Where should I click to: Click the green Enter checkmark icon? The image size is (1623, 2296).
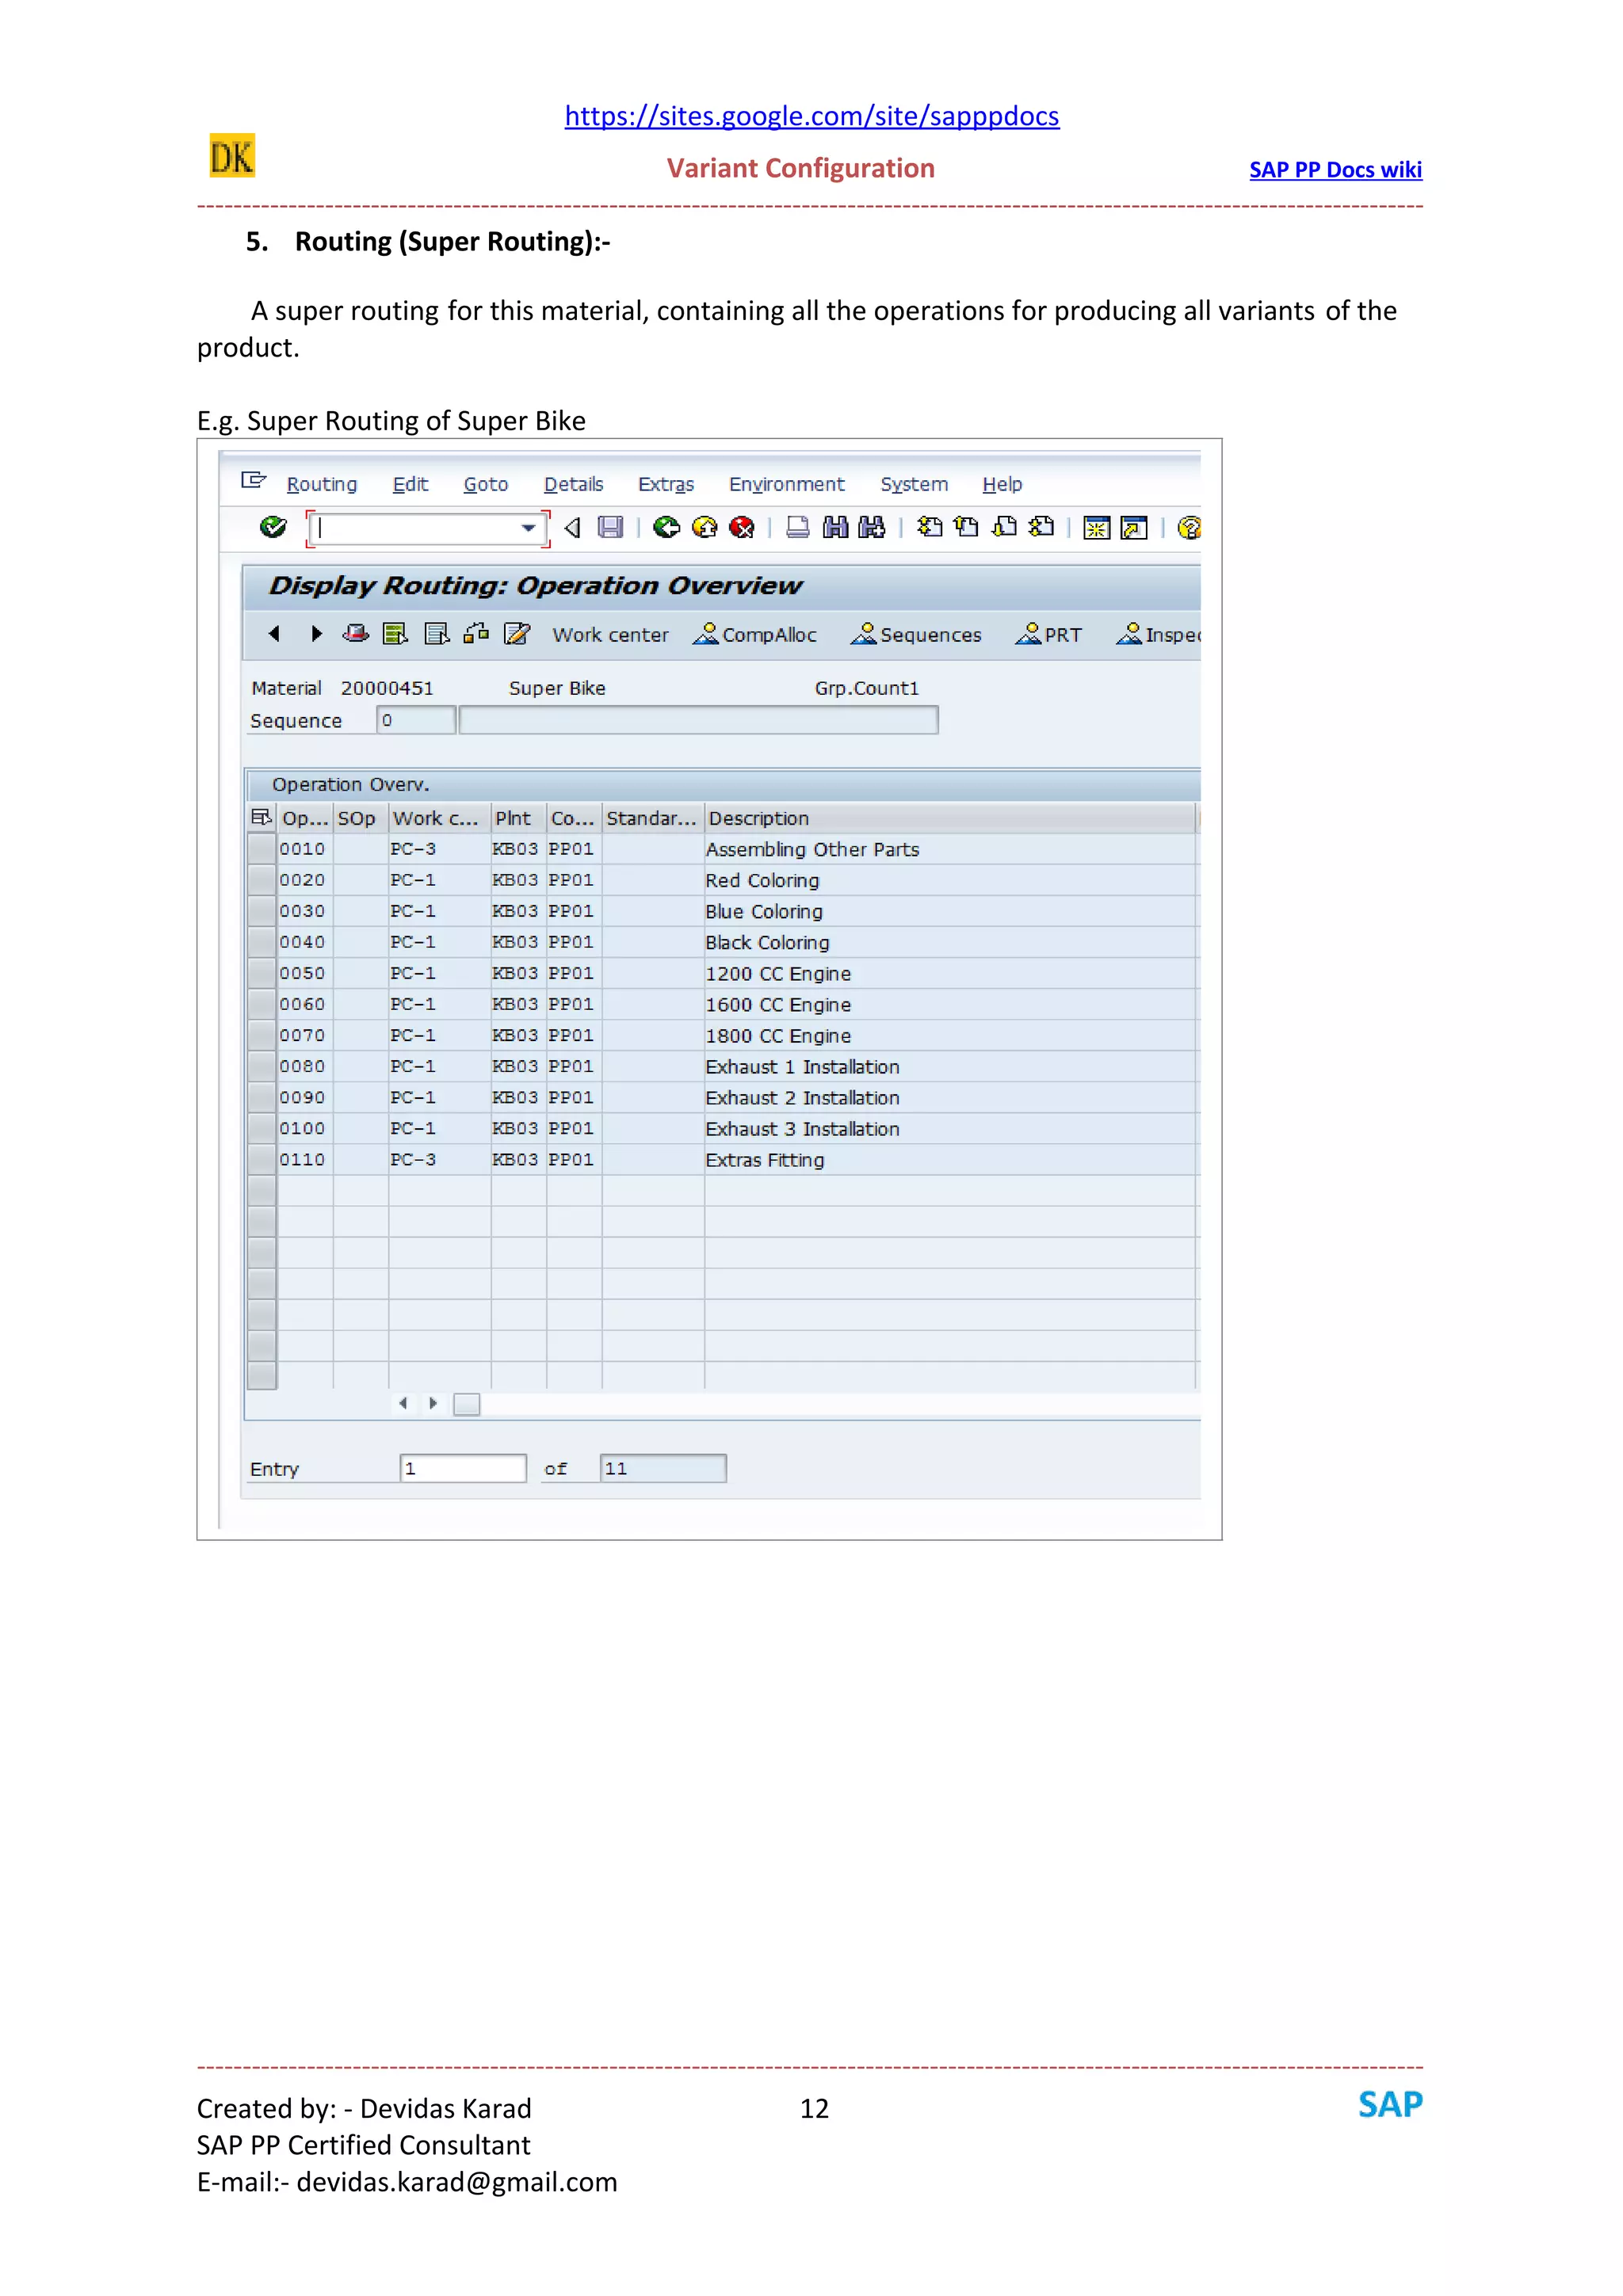pyautogui.click(x=273, y=527)
